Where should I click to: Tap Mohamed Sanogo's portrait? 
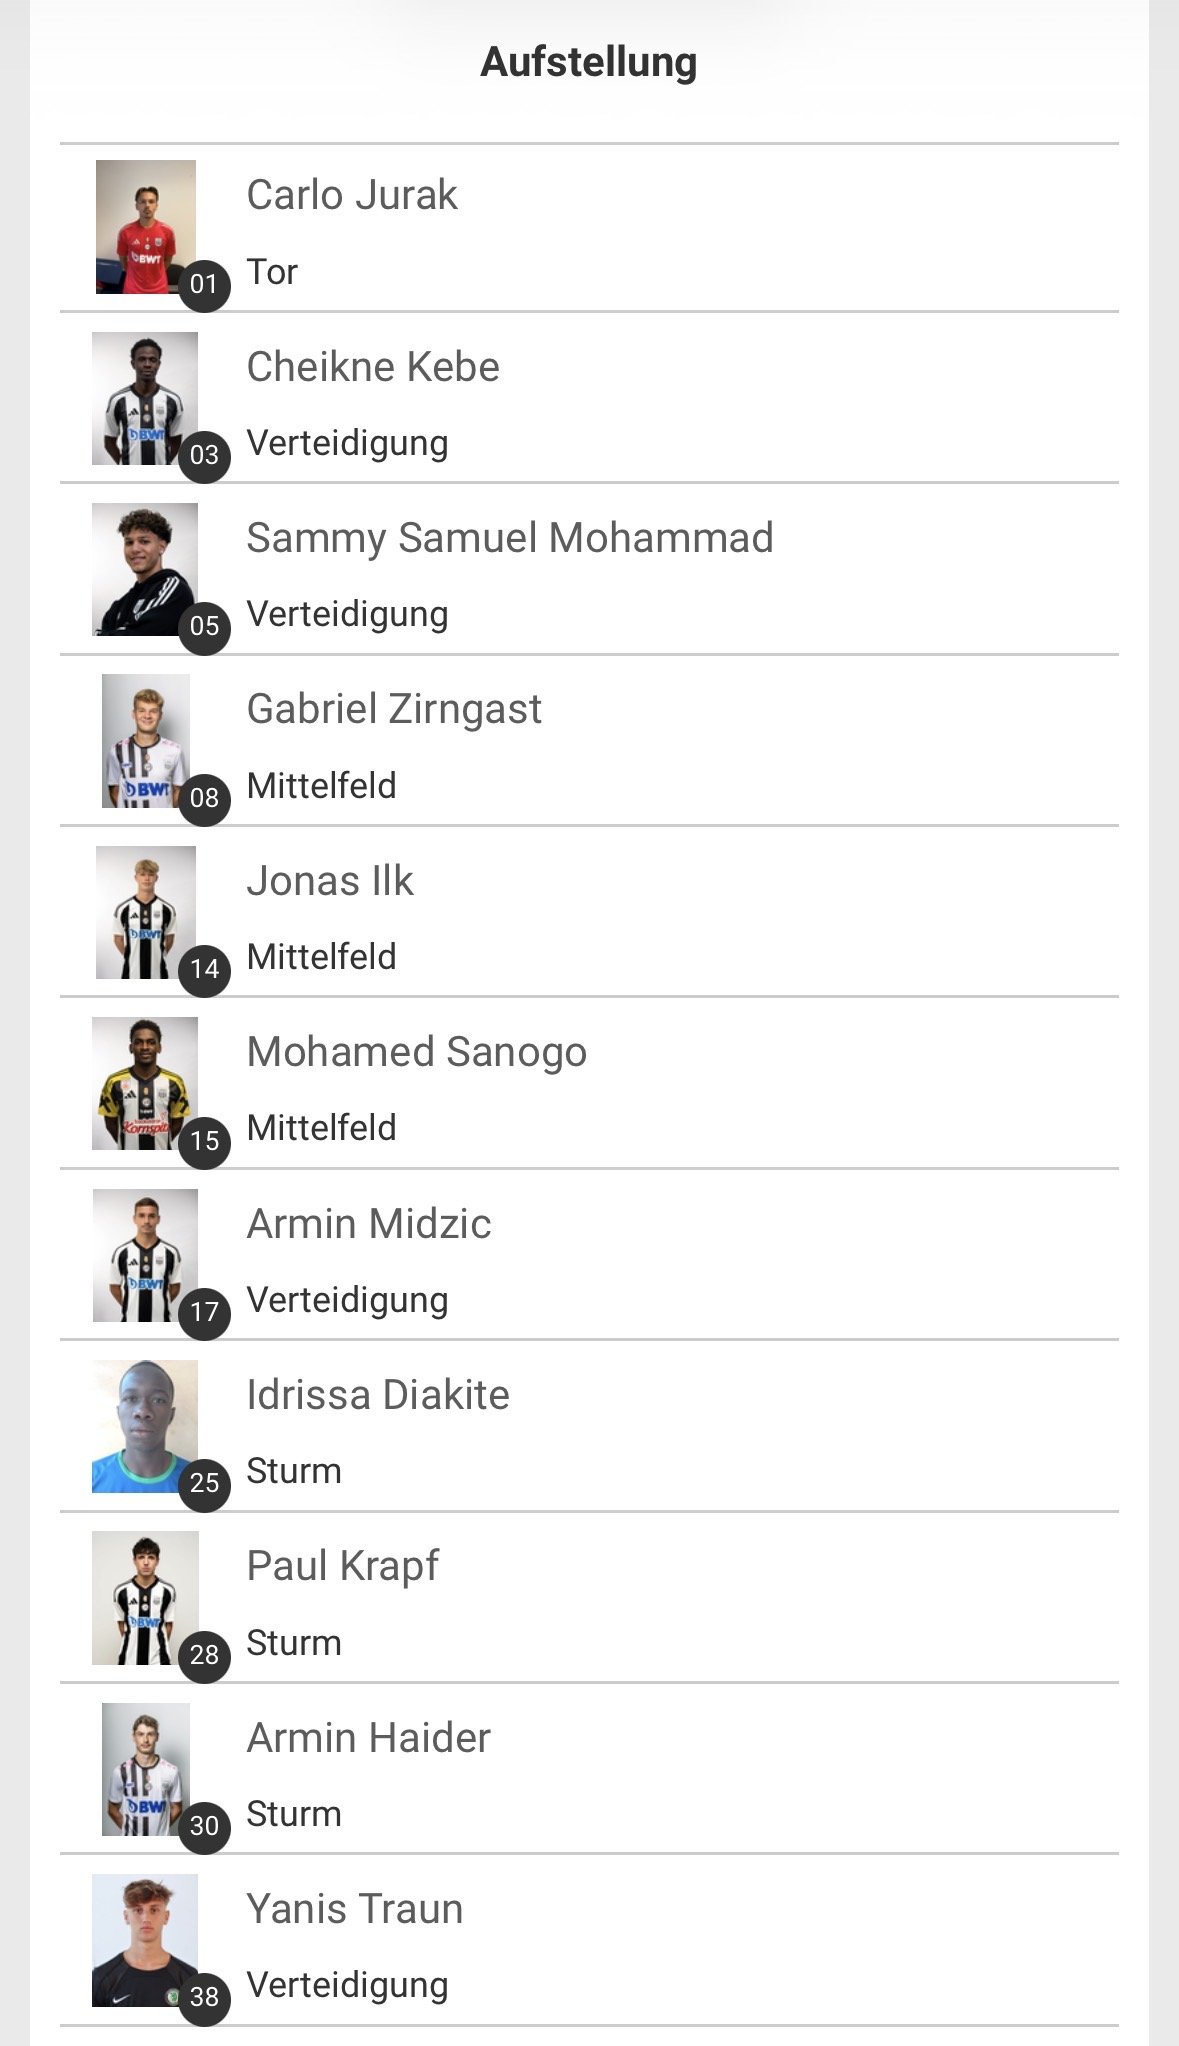point(144,1082)
